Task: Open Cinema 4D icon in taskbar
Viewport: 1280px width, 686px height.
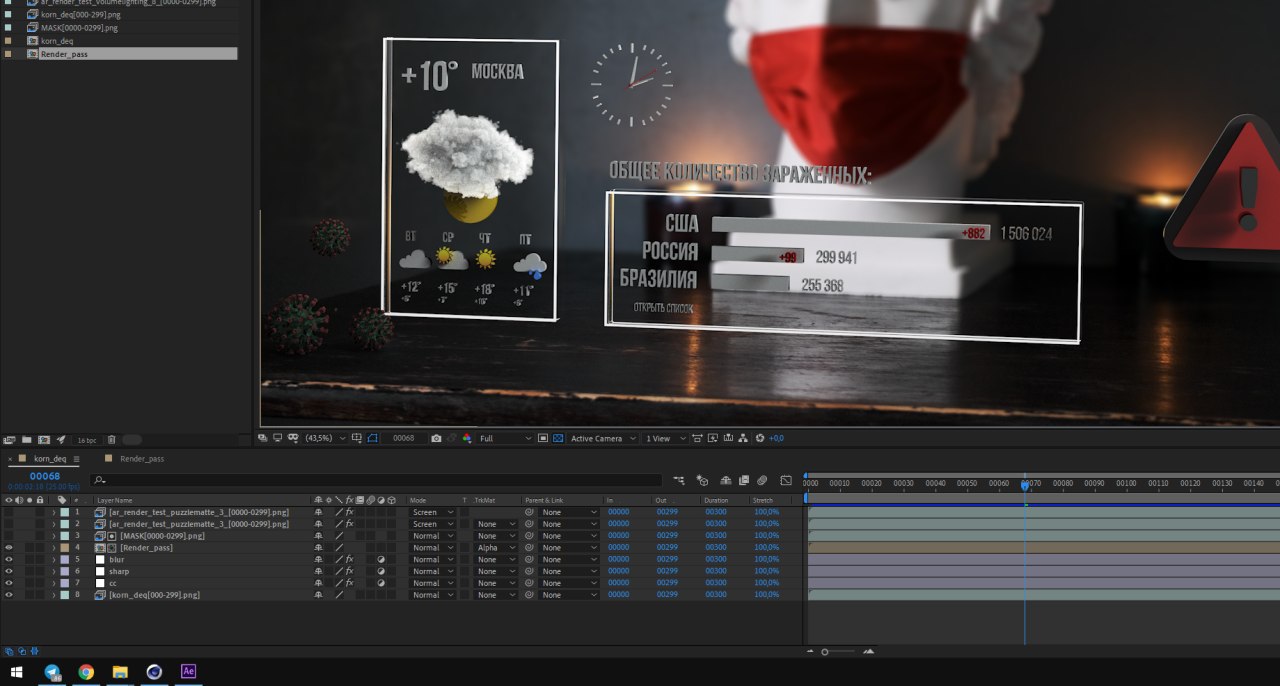Action: coord(154,672)
